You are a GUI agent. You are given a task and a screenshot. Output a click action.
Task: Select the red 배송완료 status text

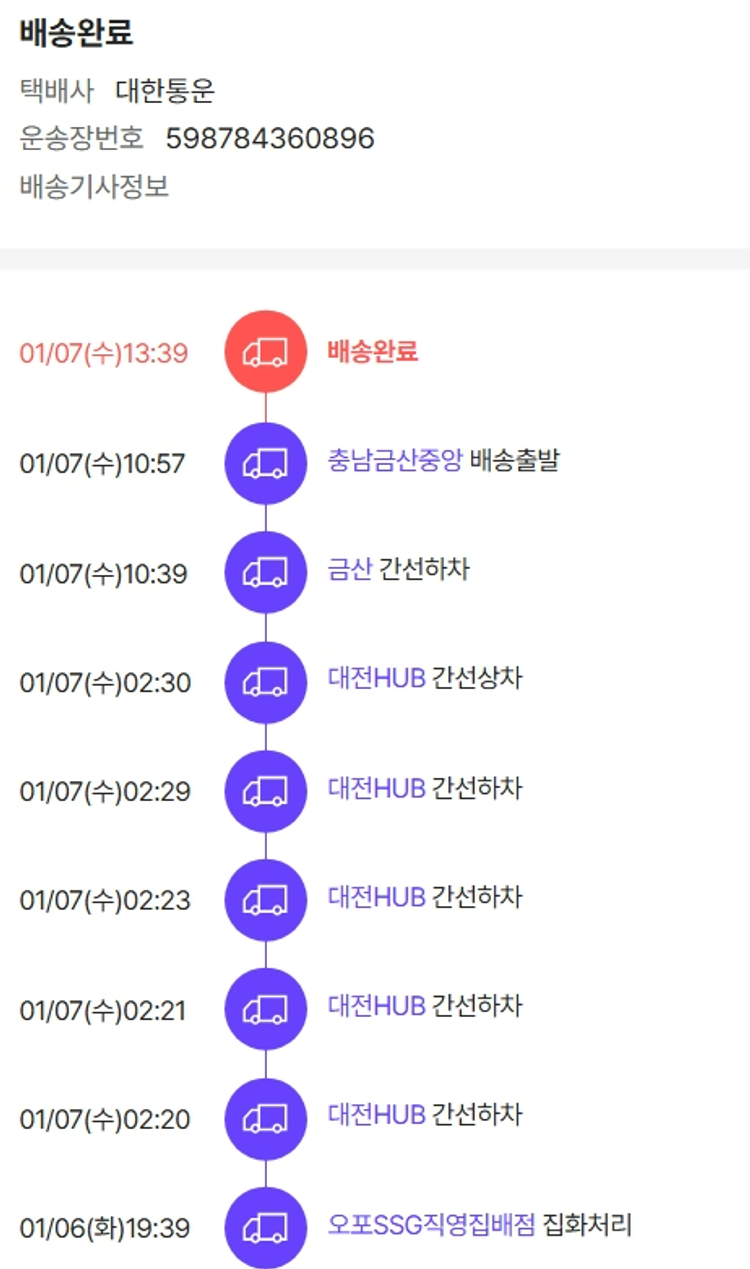coord(372,351)
